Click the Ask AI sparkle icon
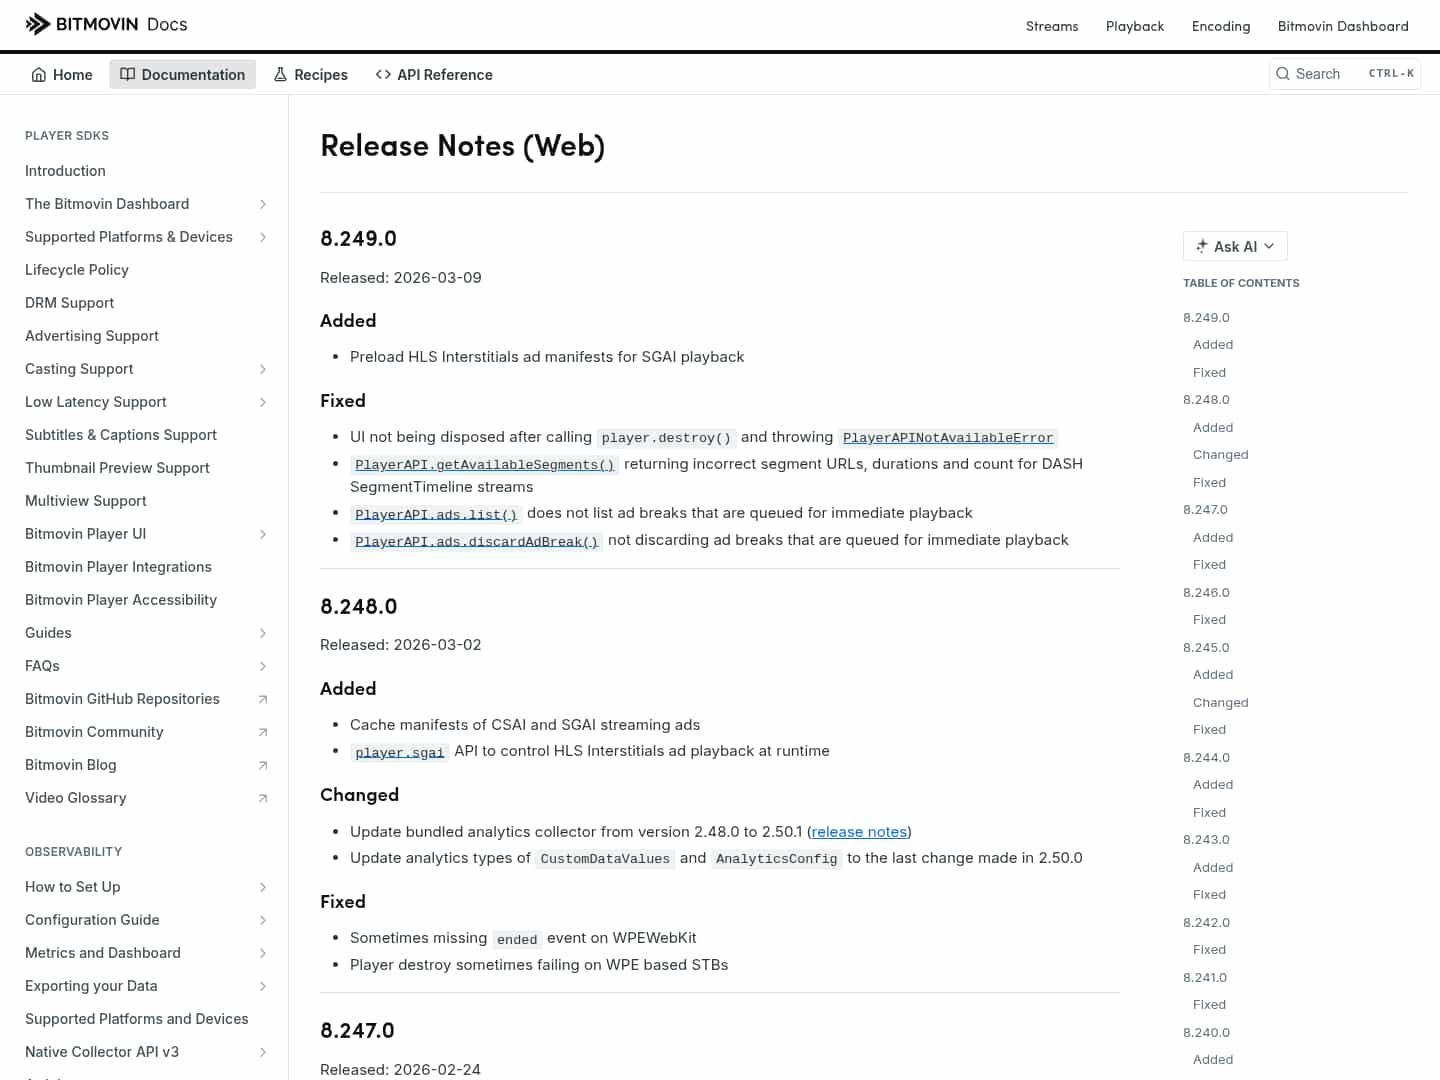Image resolution: width=1440 pixels, height=1080 pixels. (x=1202, y=246)
